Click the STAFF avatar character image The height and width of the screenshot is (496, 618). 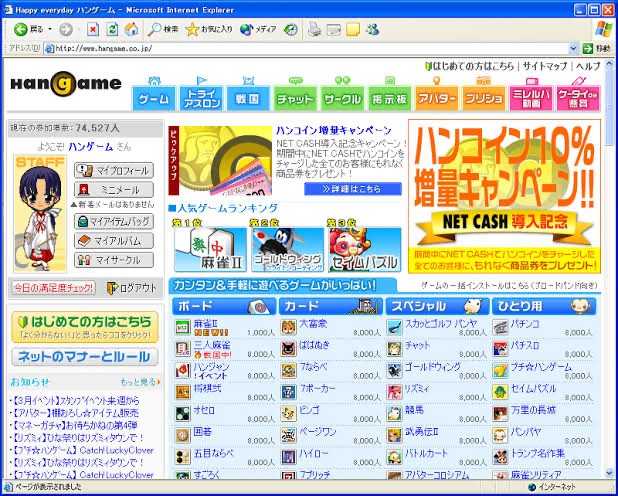40,214
